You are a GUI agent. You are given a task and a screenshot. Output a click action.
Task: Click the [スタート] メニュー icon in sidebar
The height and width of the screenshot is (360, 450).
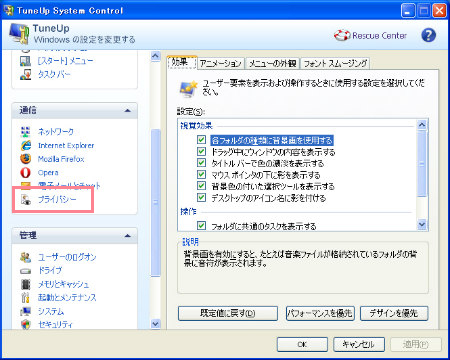25,61
